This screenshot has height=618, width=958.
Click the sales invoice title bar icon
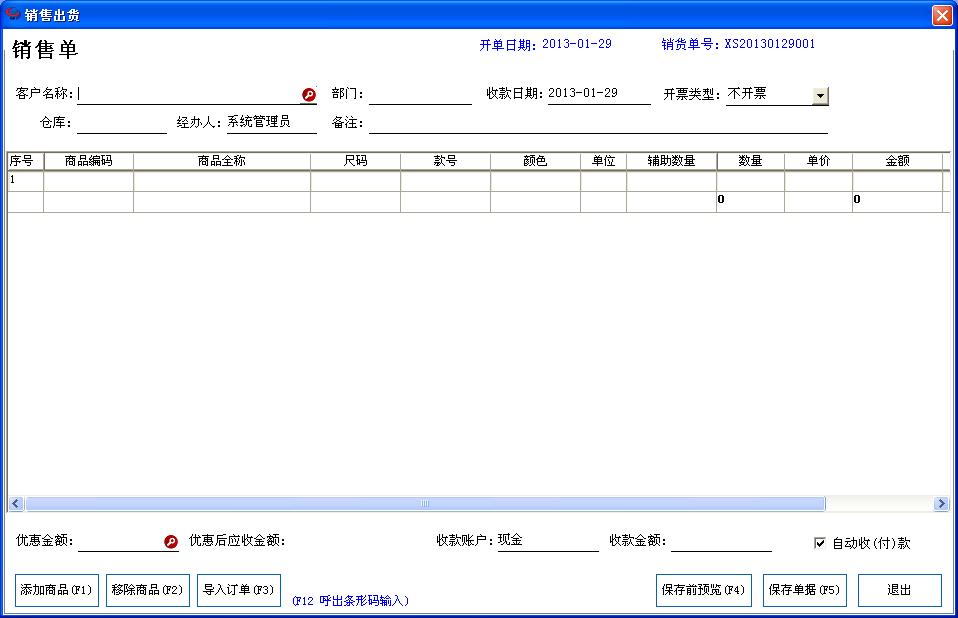click(10, 14)
